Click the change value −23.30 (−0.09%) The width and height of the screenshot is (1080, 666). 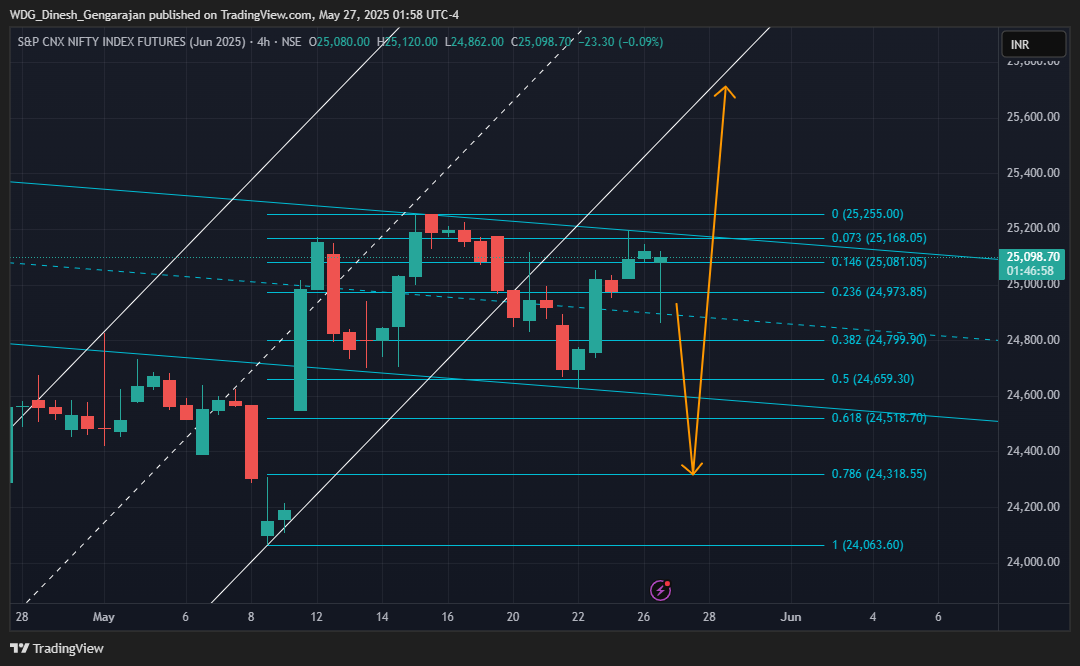pyautogui.click(x=620, y=42)
